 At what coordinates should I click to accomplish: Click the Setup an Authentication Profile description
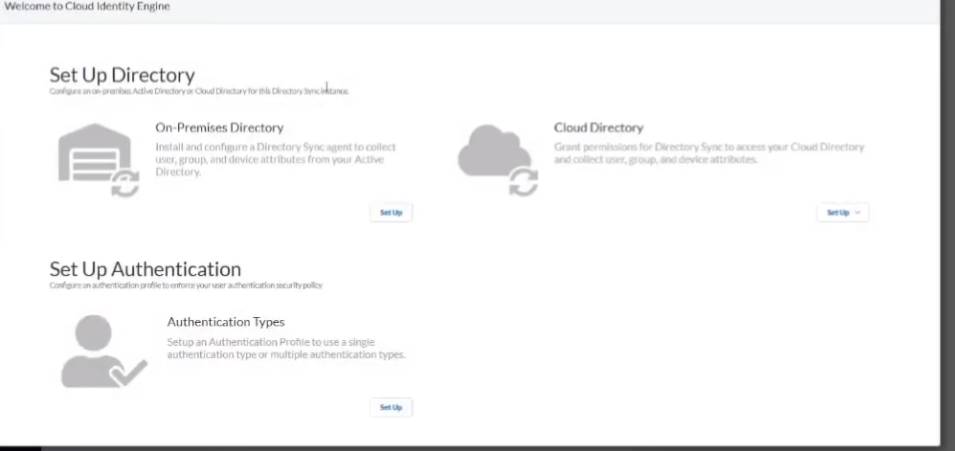click(x=286, y=348)
